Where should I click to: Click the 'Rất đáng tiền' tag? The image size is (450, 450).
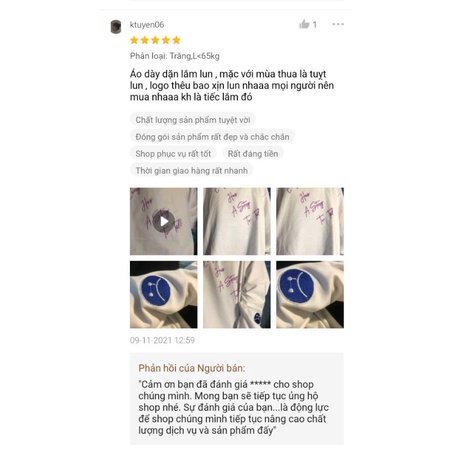(253, 154)
